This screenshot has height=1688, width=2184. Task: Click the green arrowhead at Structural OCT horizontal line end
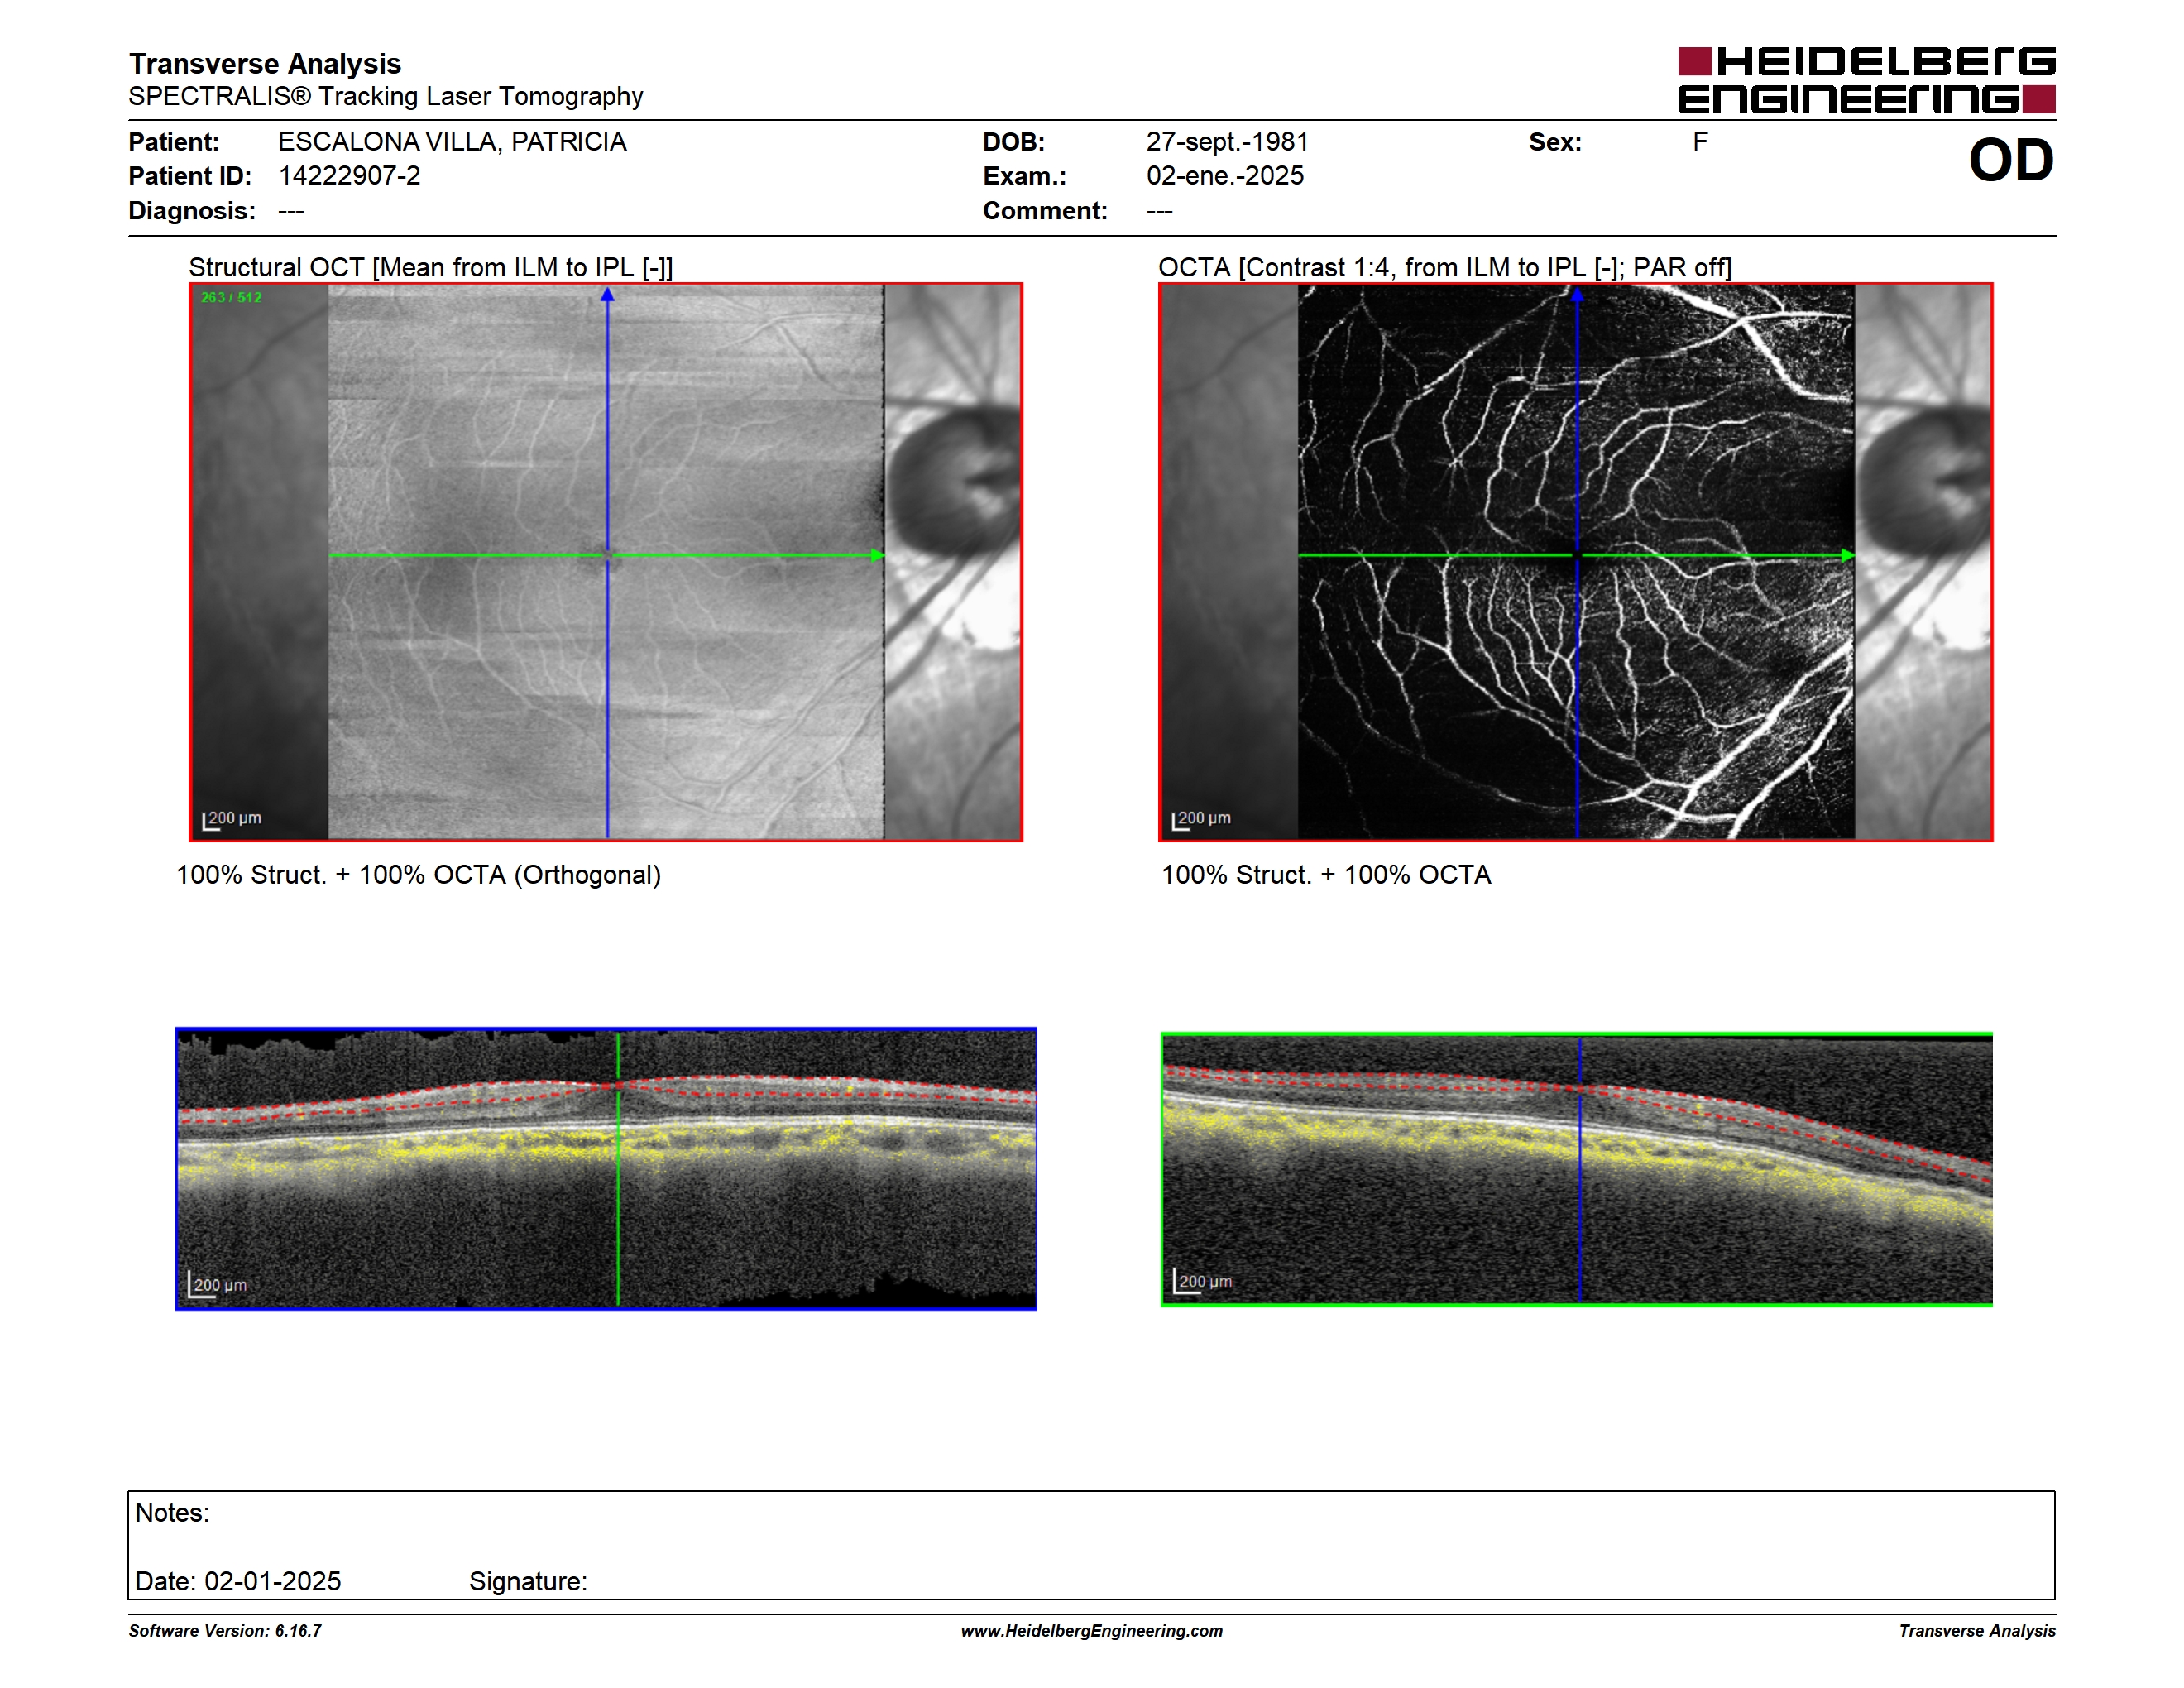tap(877, 555)
